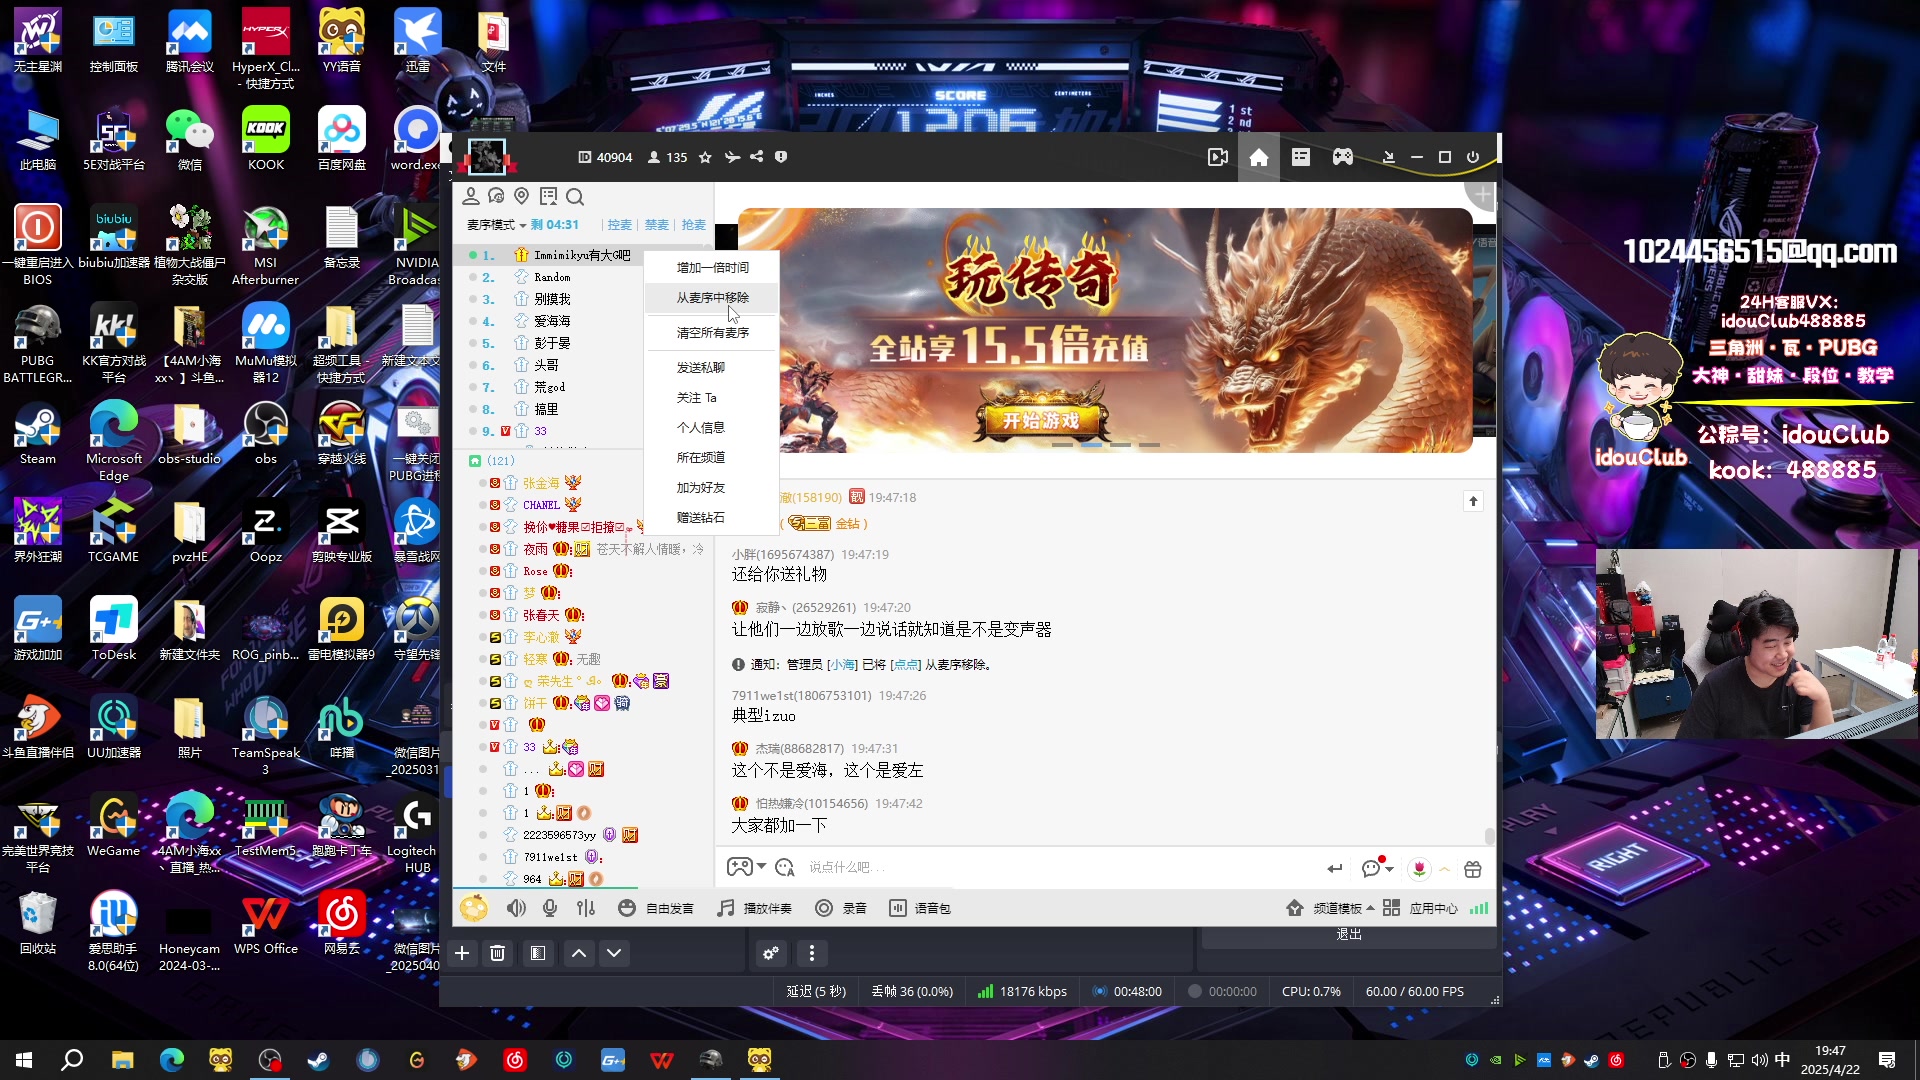Select 赠送钻石 from context menu
Image resolution: width=1920 pixels, height=1080 pixels.
tap(712, 517)
